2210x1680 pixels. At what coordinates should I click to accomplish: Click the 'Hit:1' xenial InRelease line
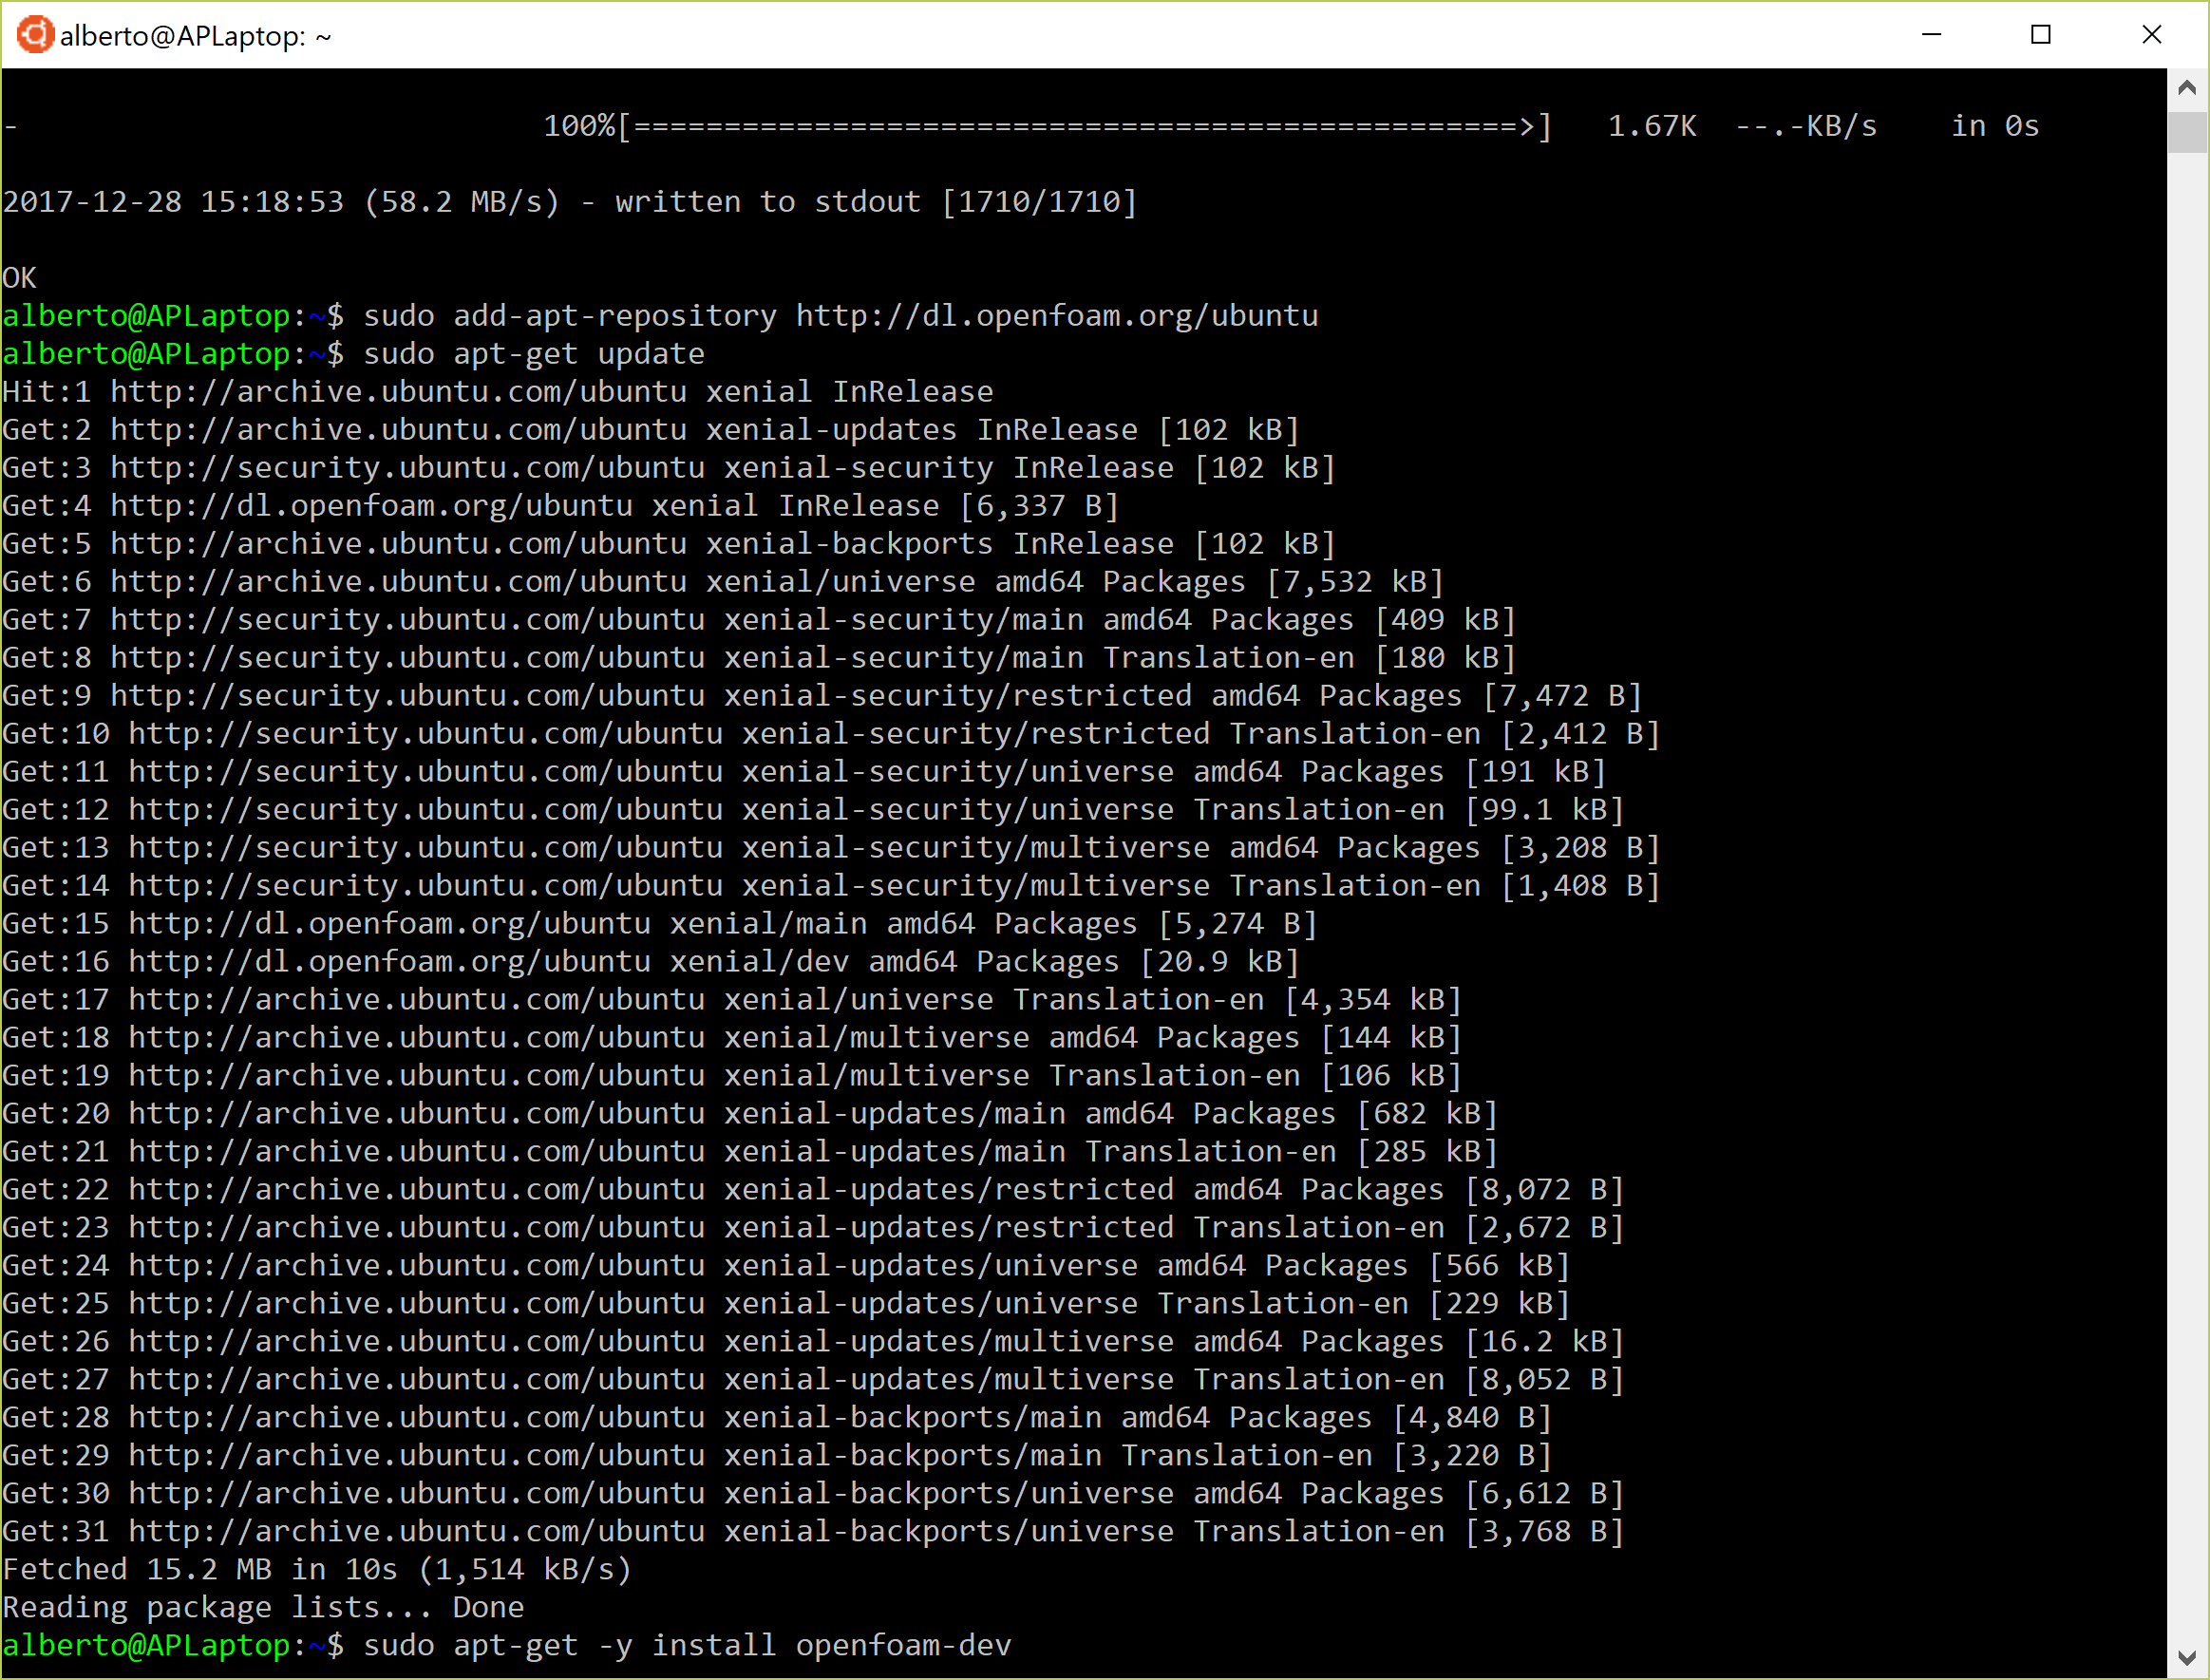coord(498,392)
